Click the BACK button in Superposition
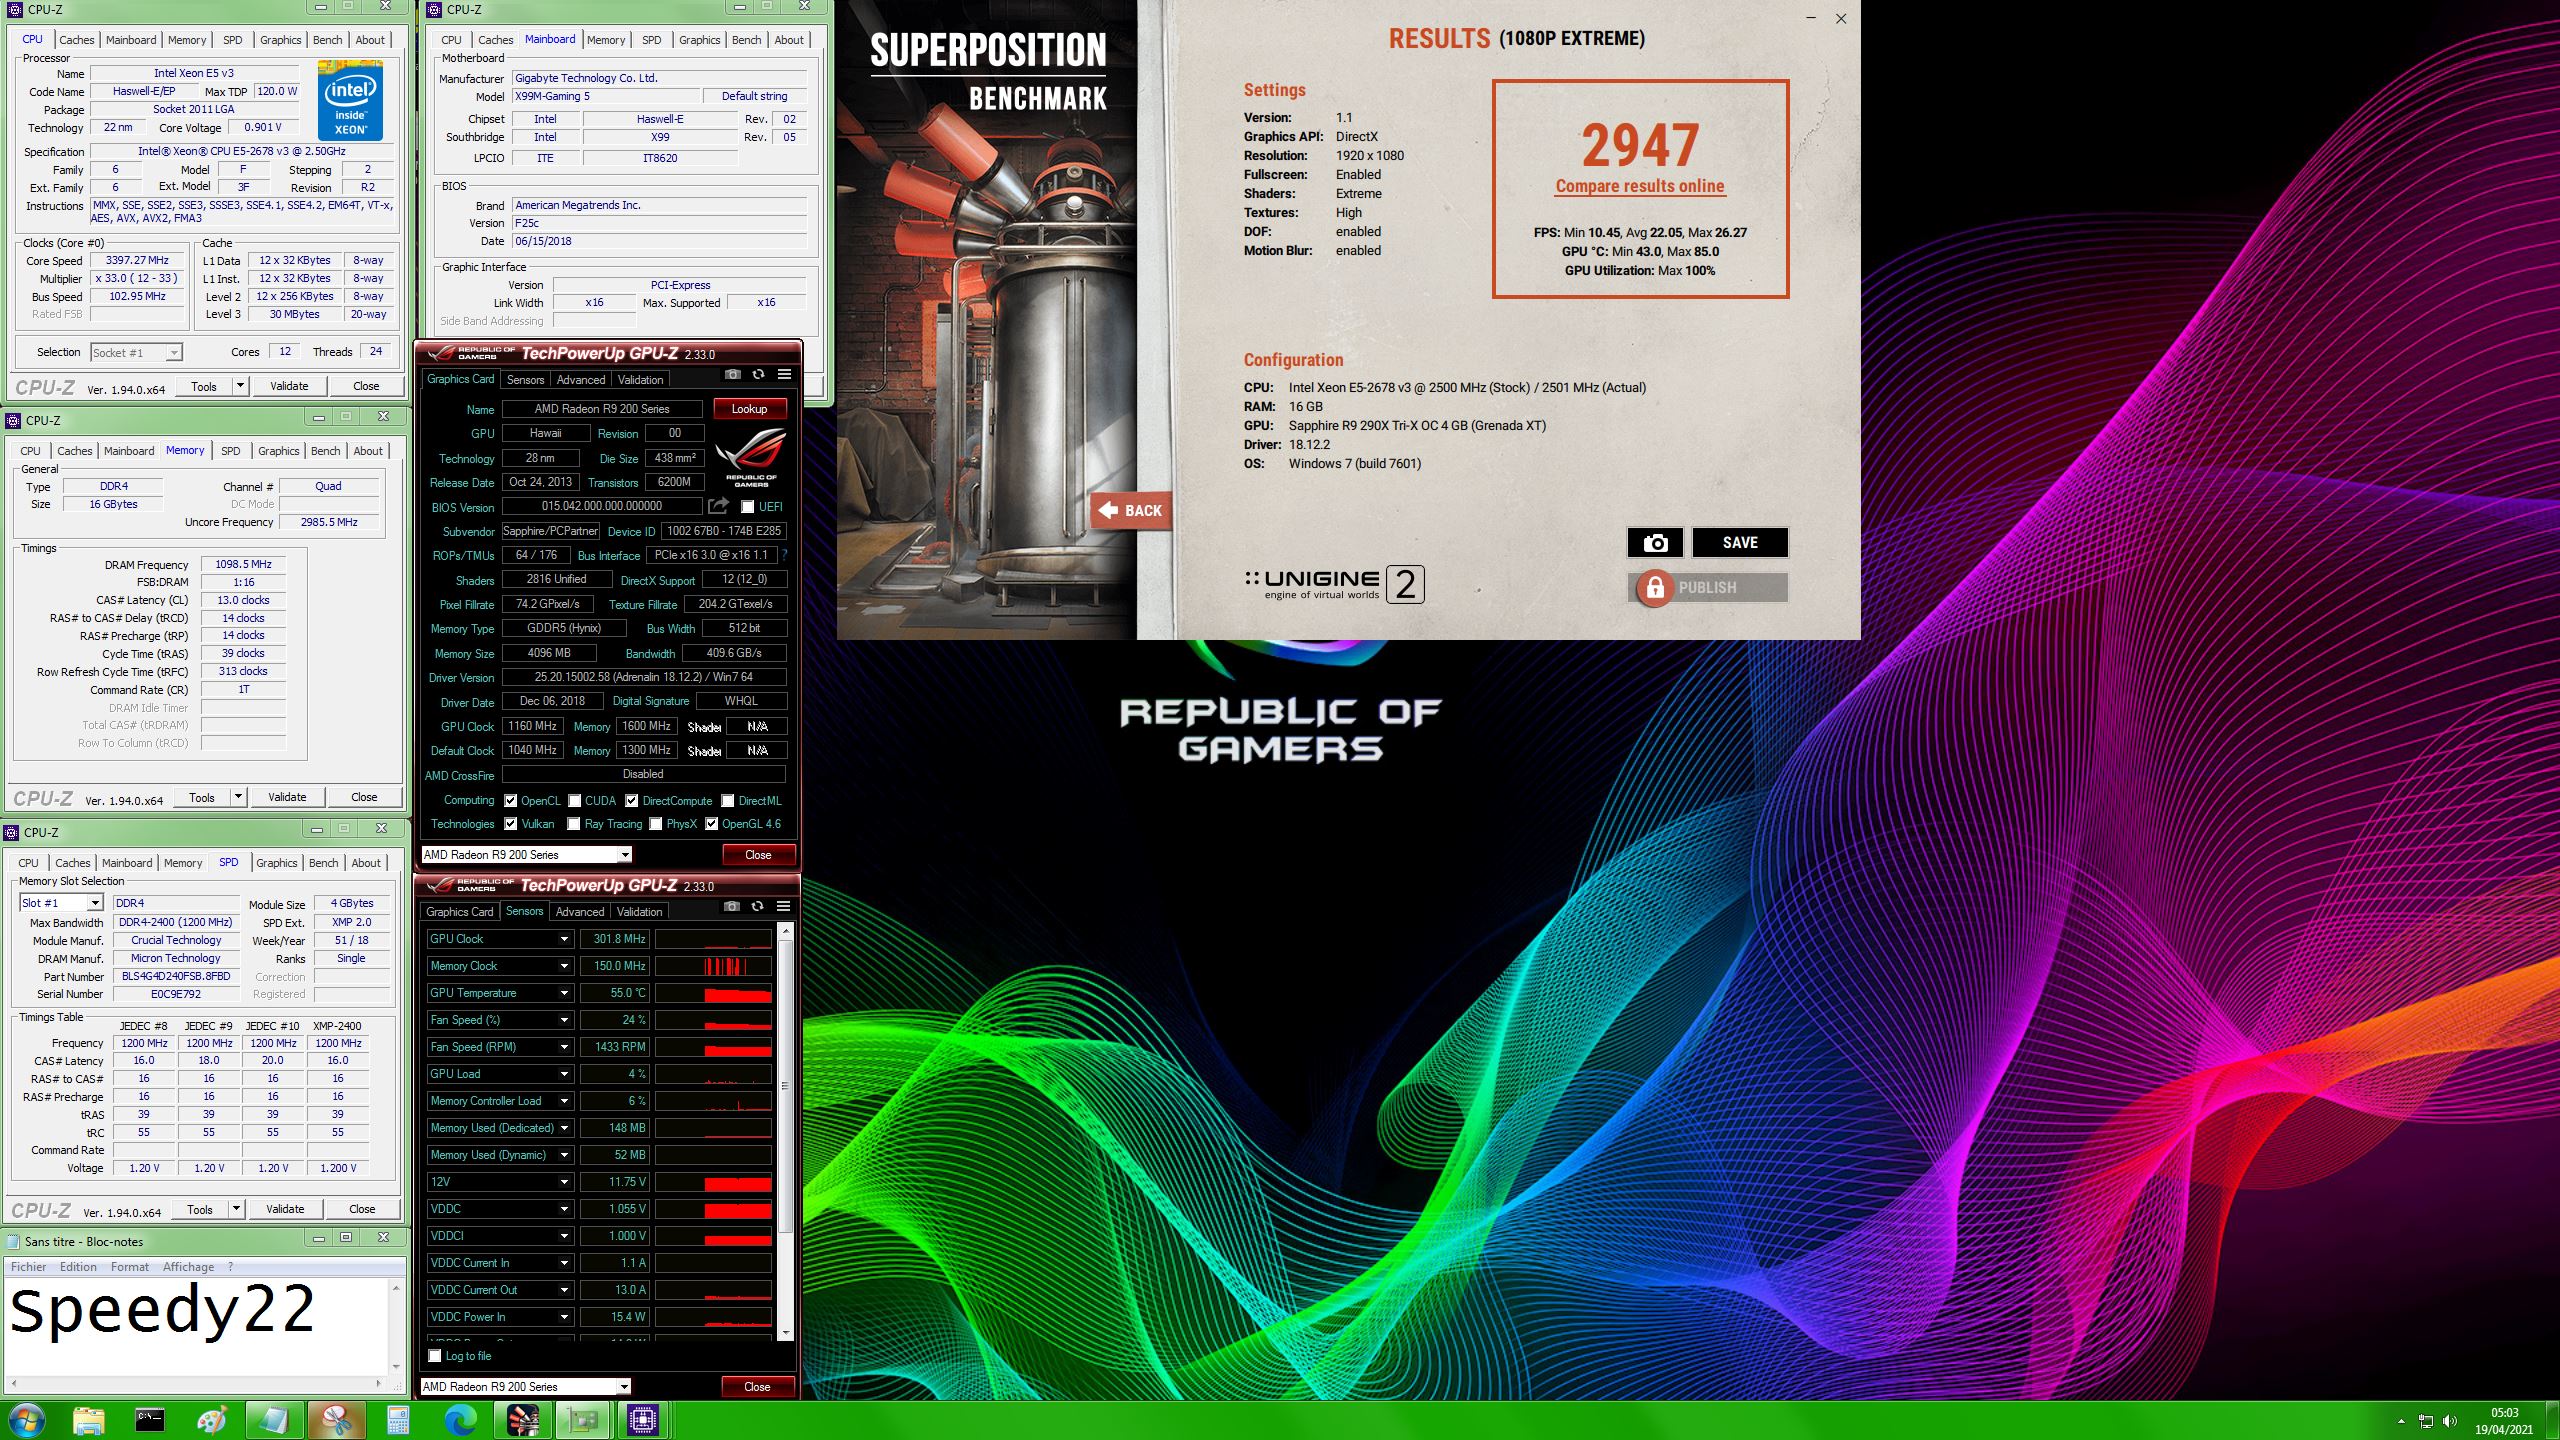The image size is (2560, 1440). point(1132,511)
